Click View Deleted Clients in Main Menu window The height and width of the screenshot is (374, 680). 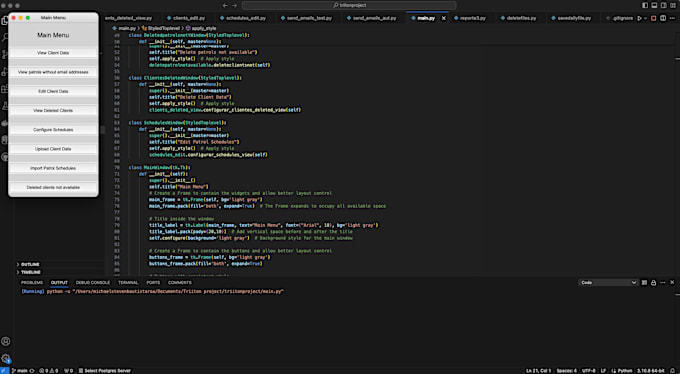(x=53, y=110)
